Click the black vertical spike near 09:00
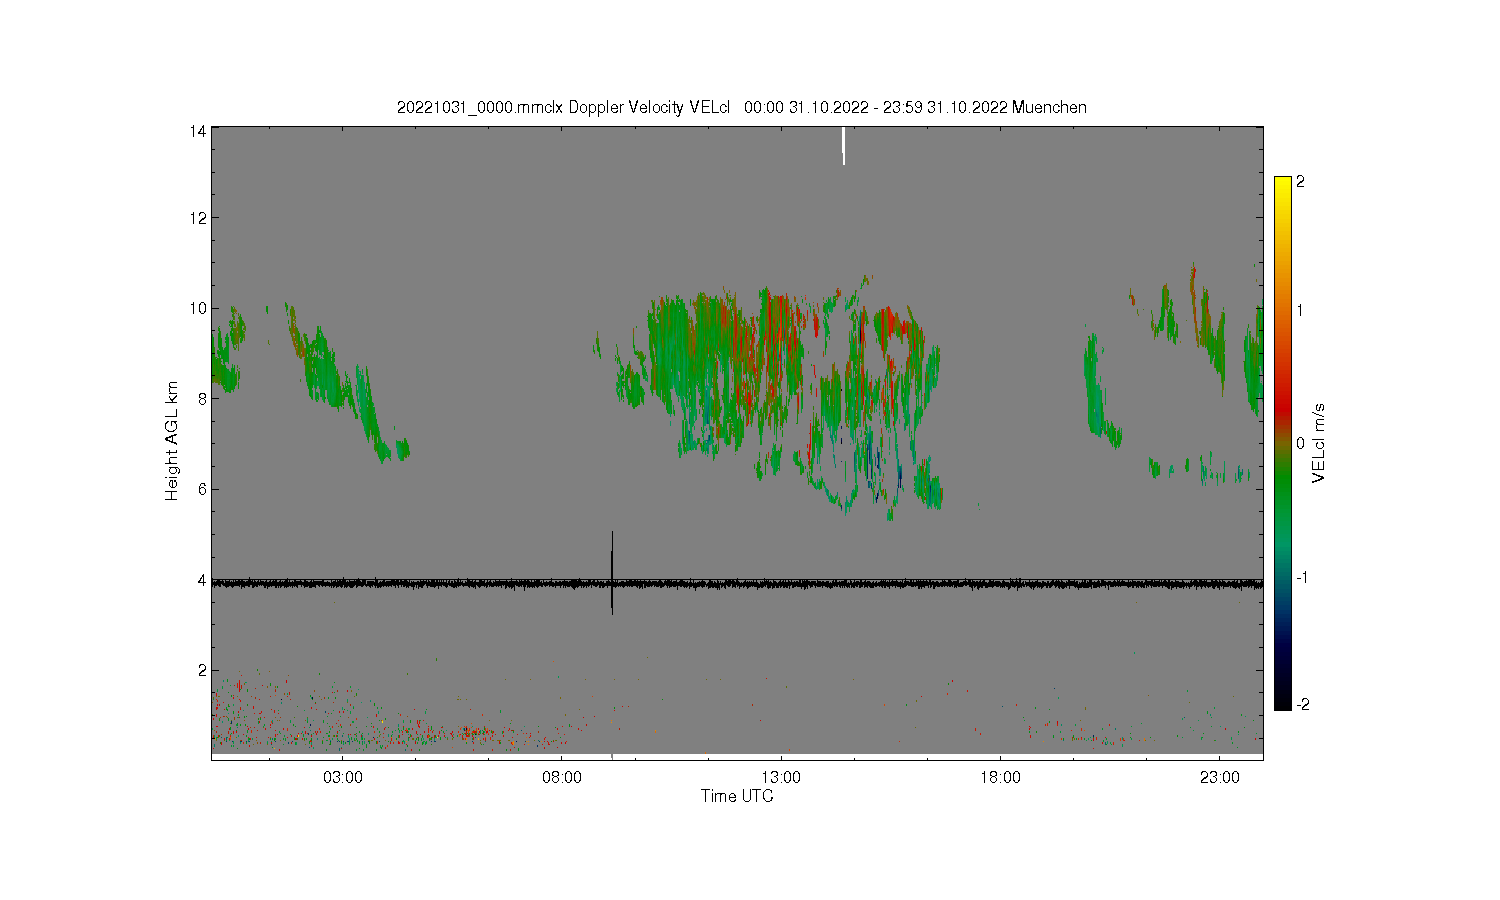The image size is (1500, 900). point(612,572)
